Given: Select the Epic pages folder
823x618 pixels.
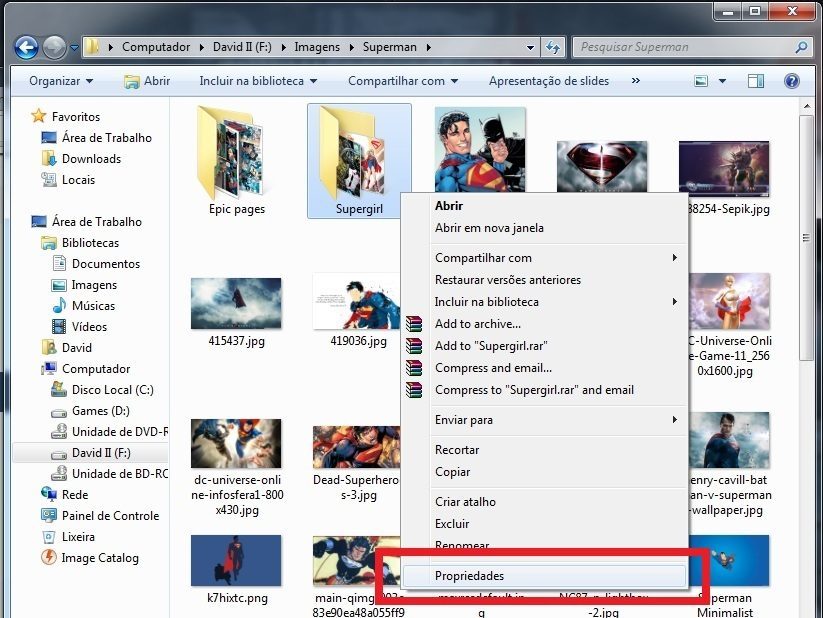Looking at the screenshot, I should point(237,161).
